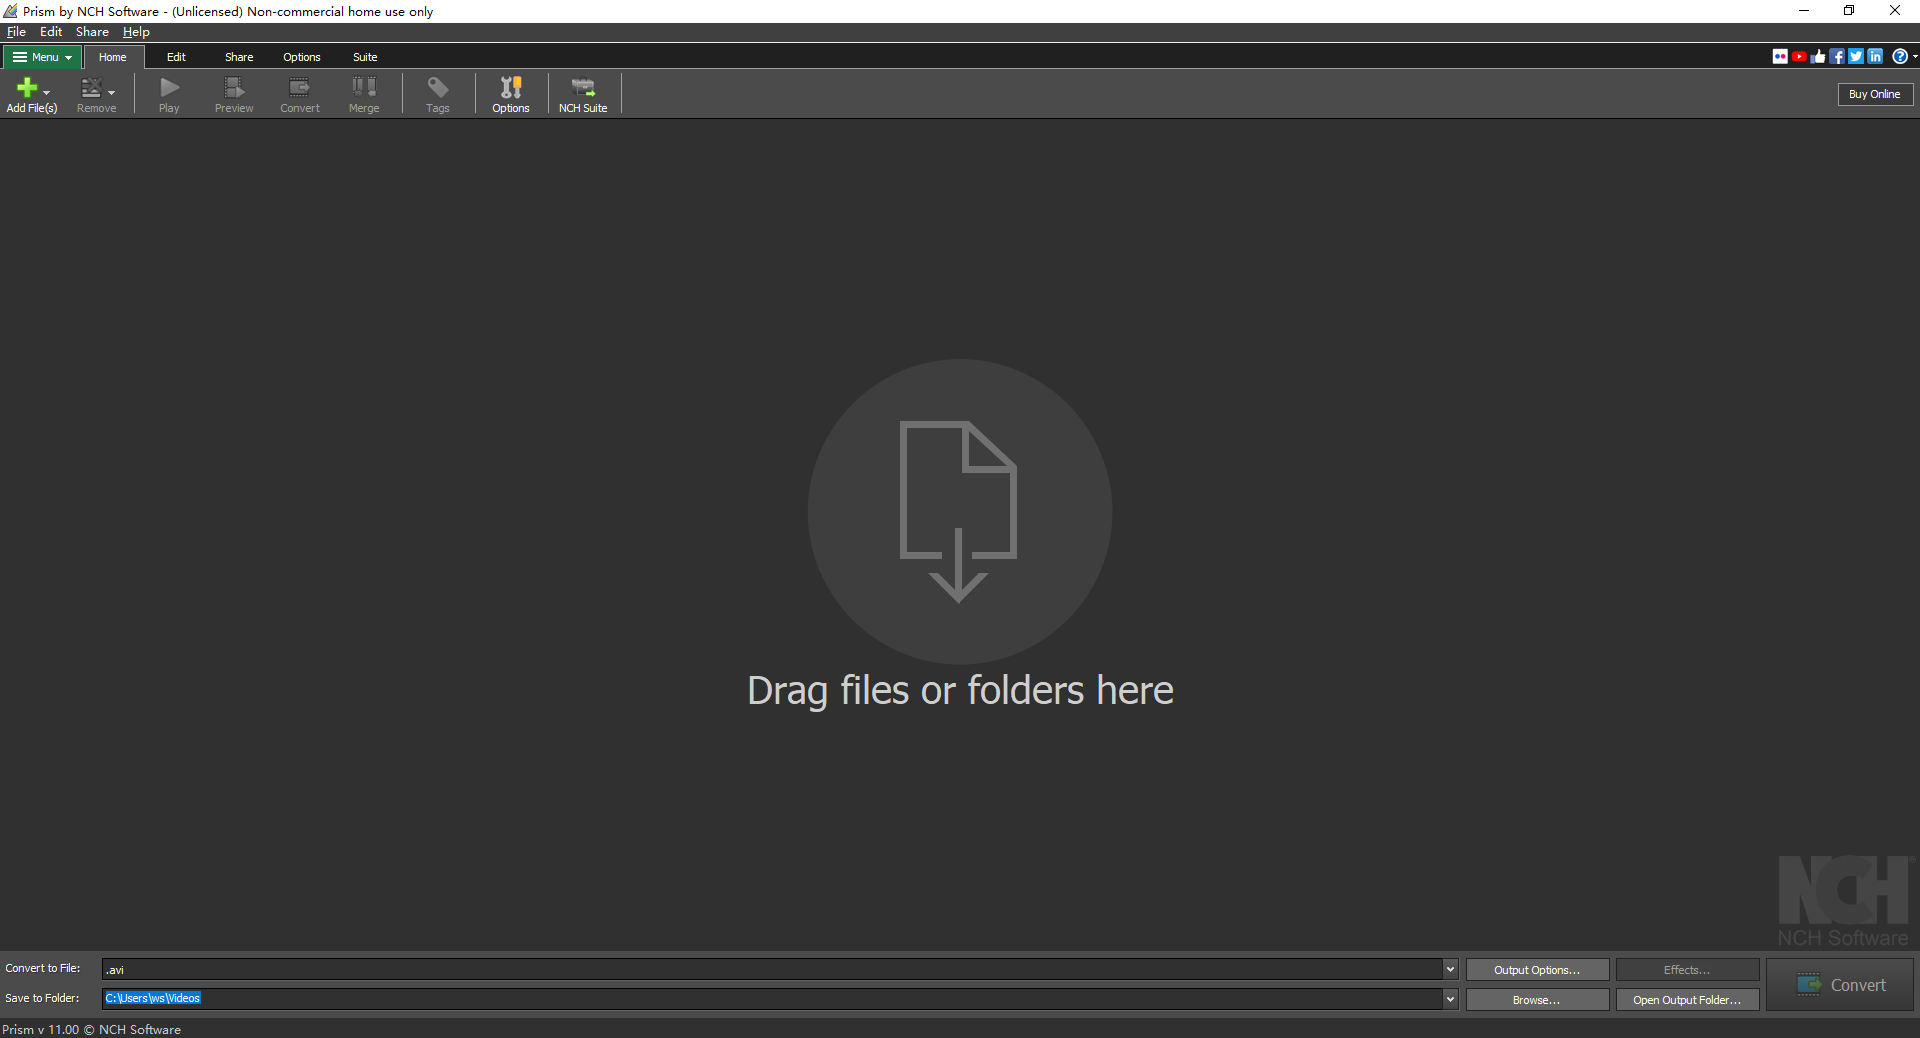
Task: Open the green Menu dropdown button
Action: point(41,57)
